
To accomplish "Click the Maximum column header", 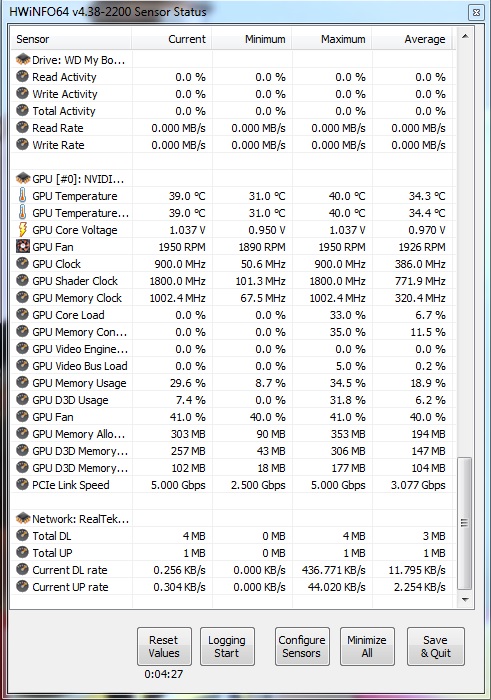I will pos(332,39).
